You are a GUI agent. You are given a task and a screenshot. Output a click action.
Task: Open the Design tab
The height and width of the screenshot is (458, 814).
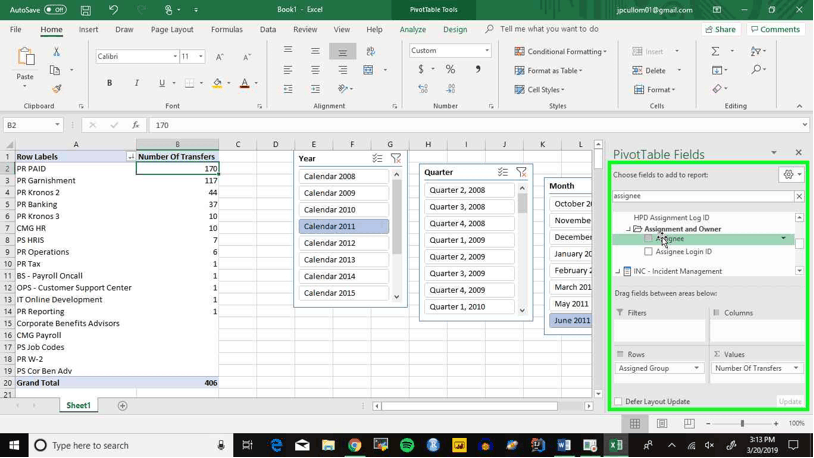(x=455, y=30)
